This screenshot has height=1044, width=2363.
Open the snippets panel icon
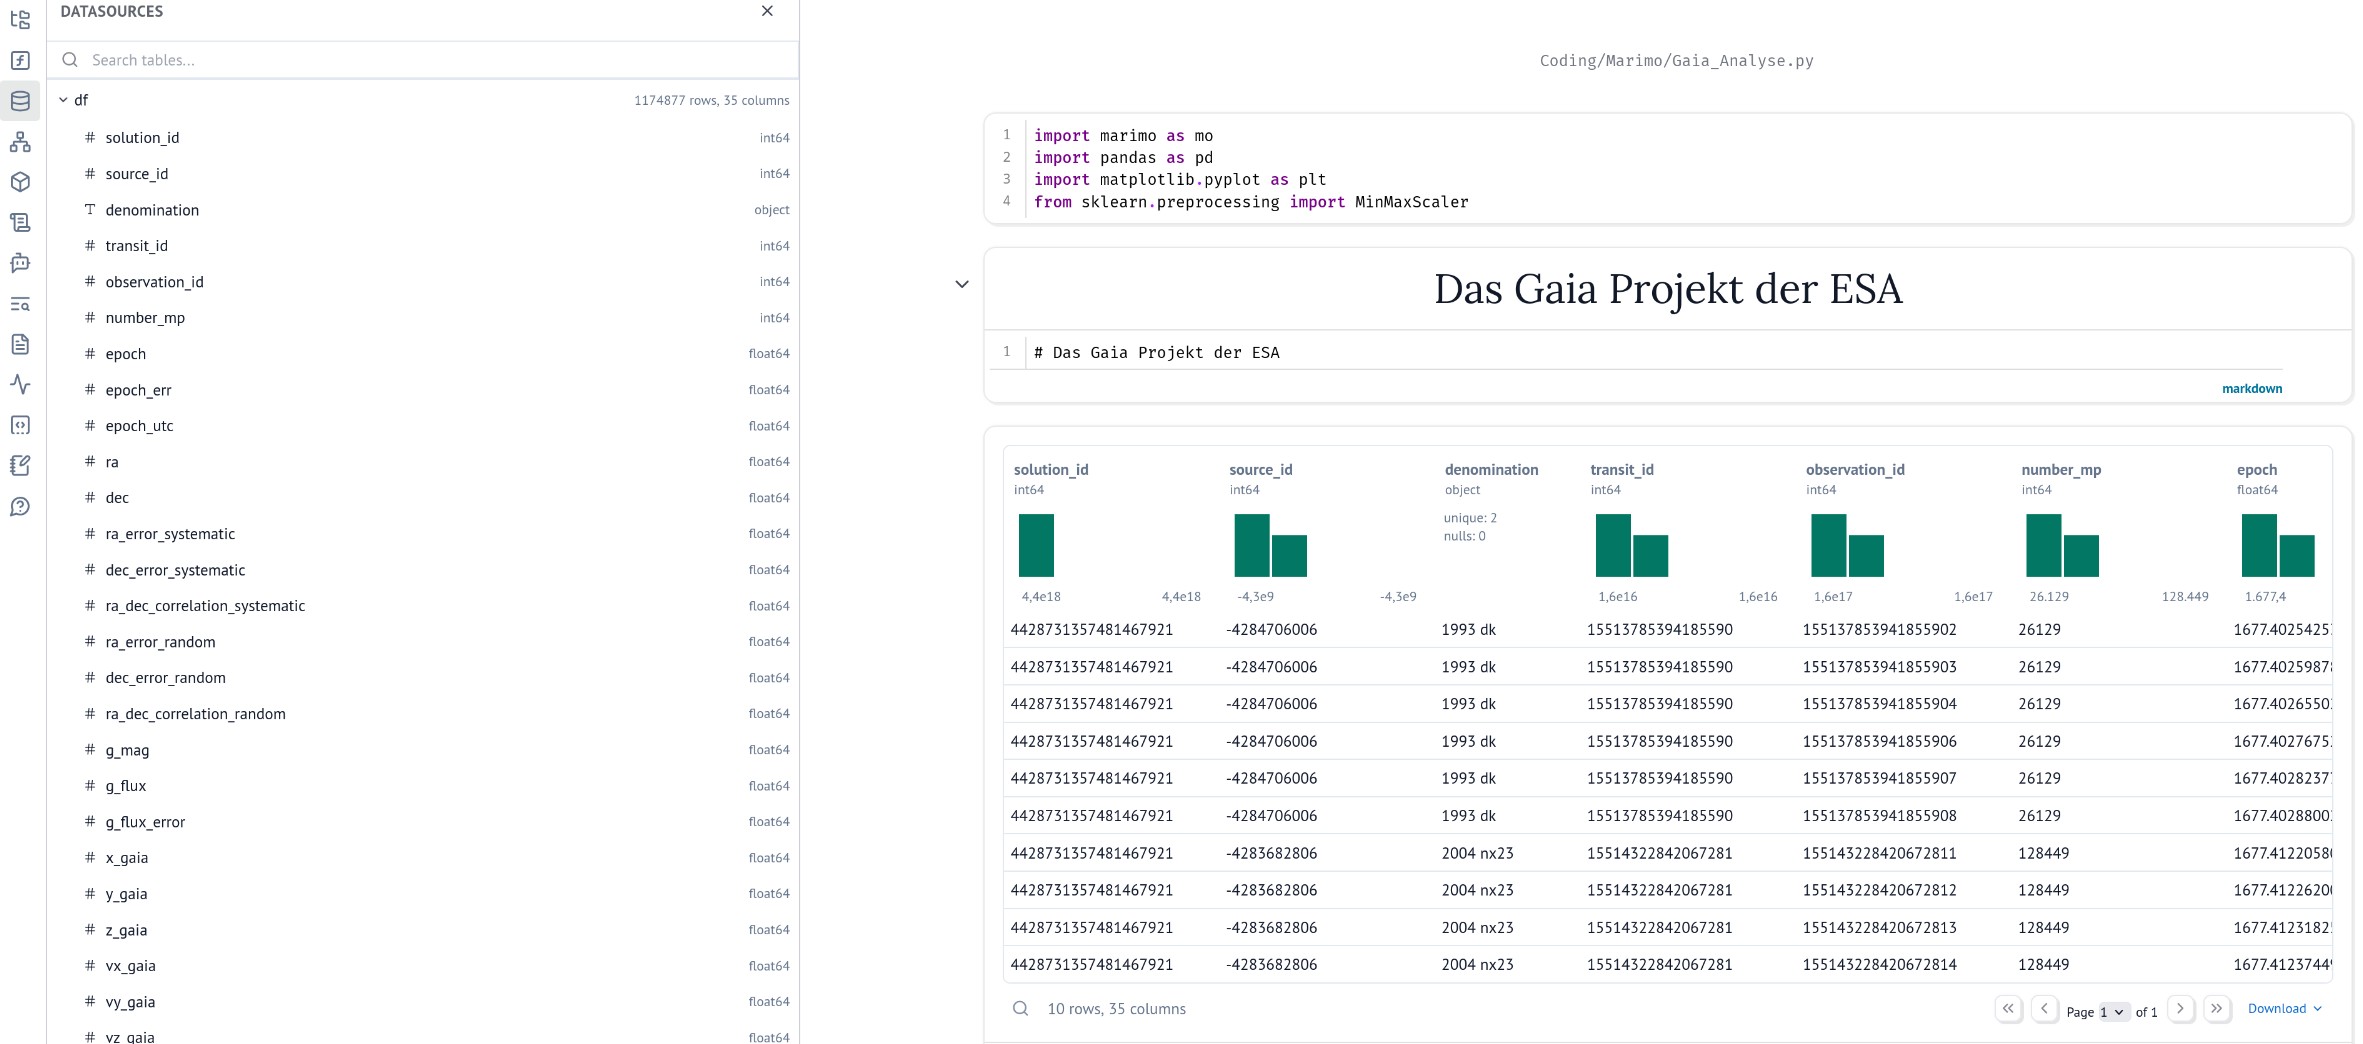click(20, 425)
